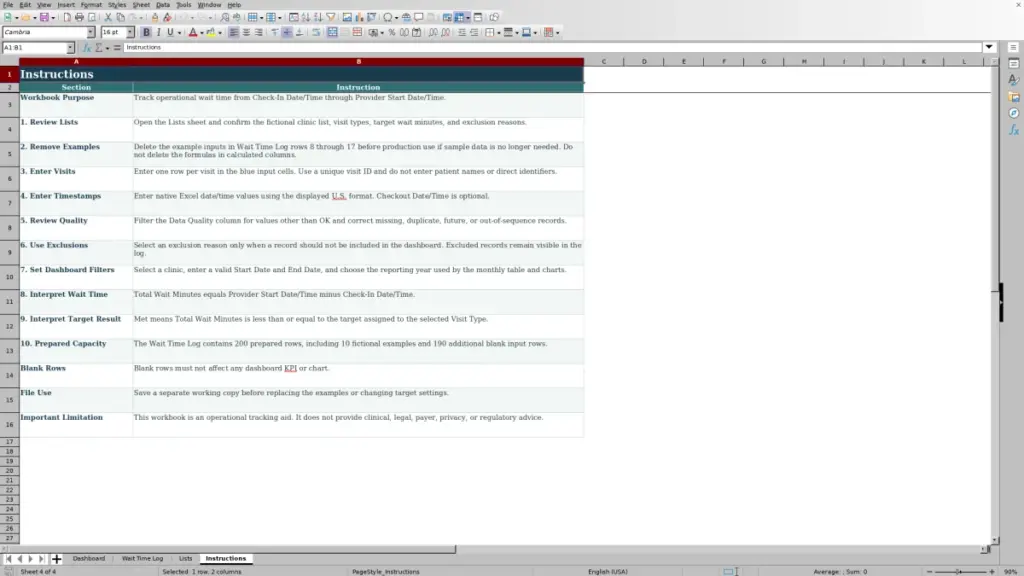This screenshot has width=1024, height=576.
Task: Click the Cut scissors icon
Action: (x=108, y=18)
